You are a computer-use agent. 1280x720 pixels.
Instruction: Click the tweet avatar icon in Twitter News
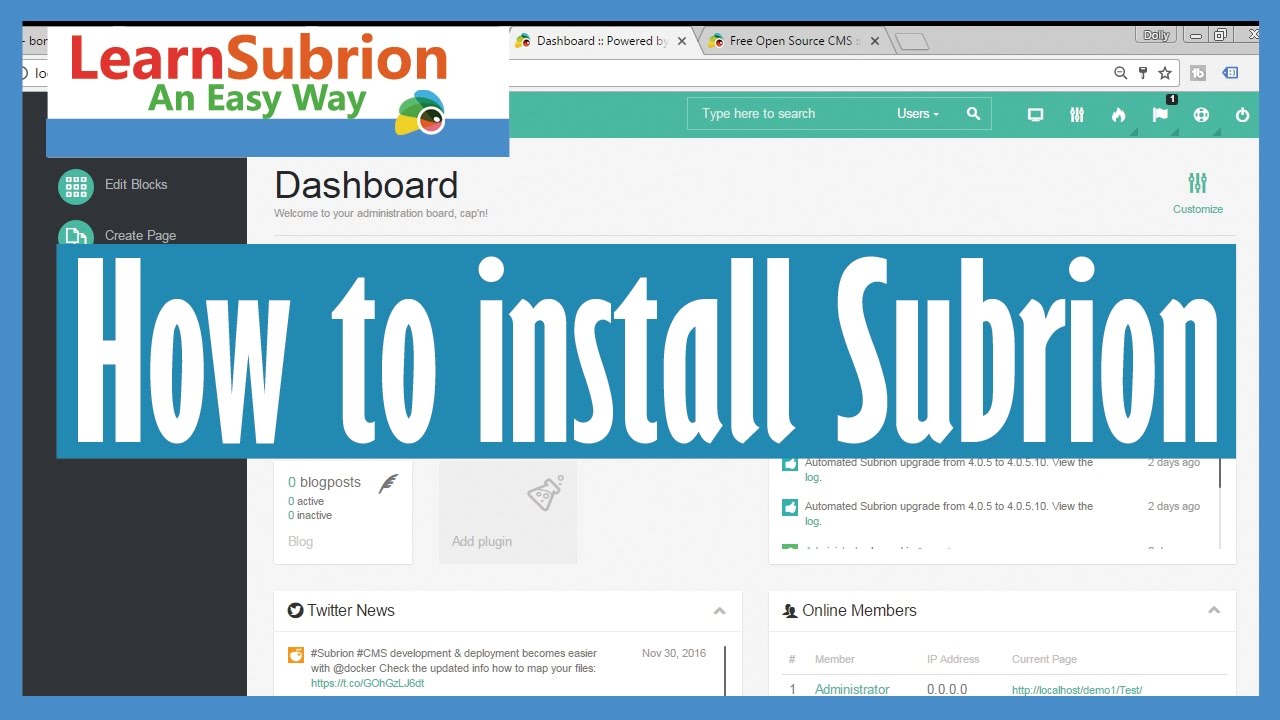[x=296, y=655]
